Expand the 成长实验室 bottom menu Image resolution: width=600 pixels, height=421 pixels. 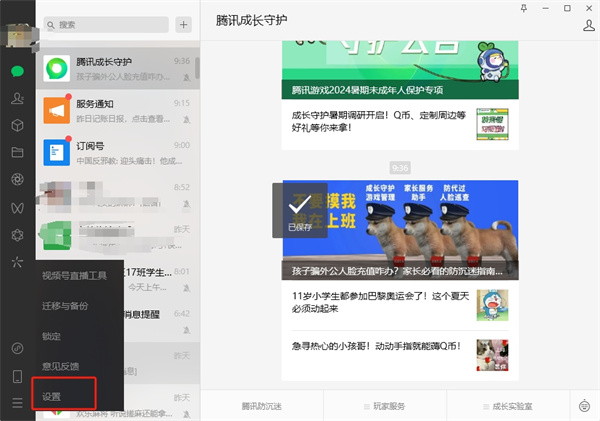508,406
